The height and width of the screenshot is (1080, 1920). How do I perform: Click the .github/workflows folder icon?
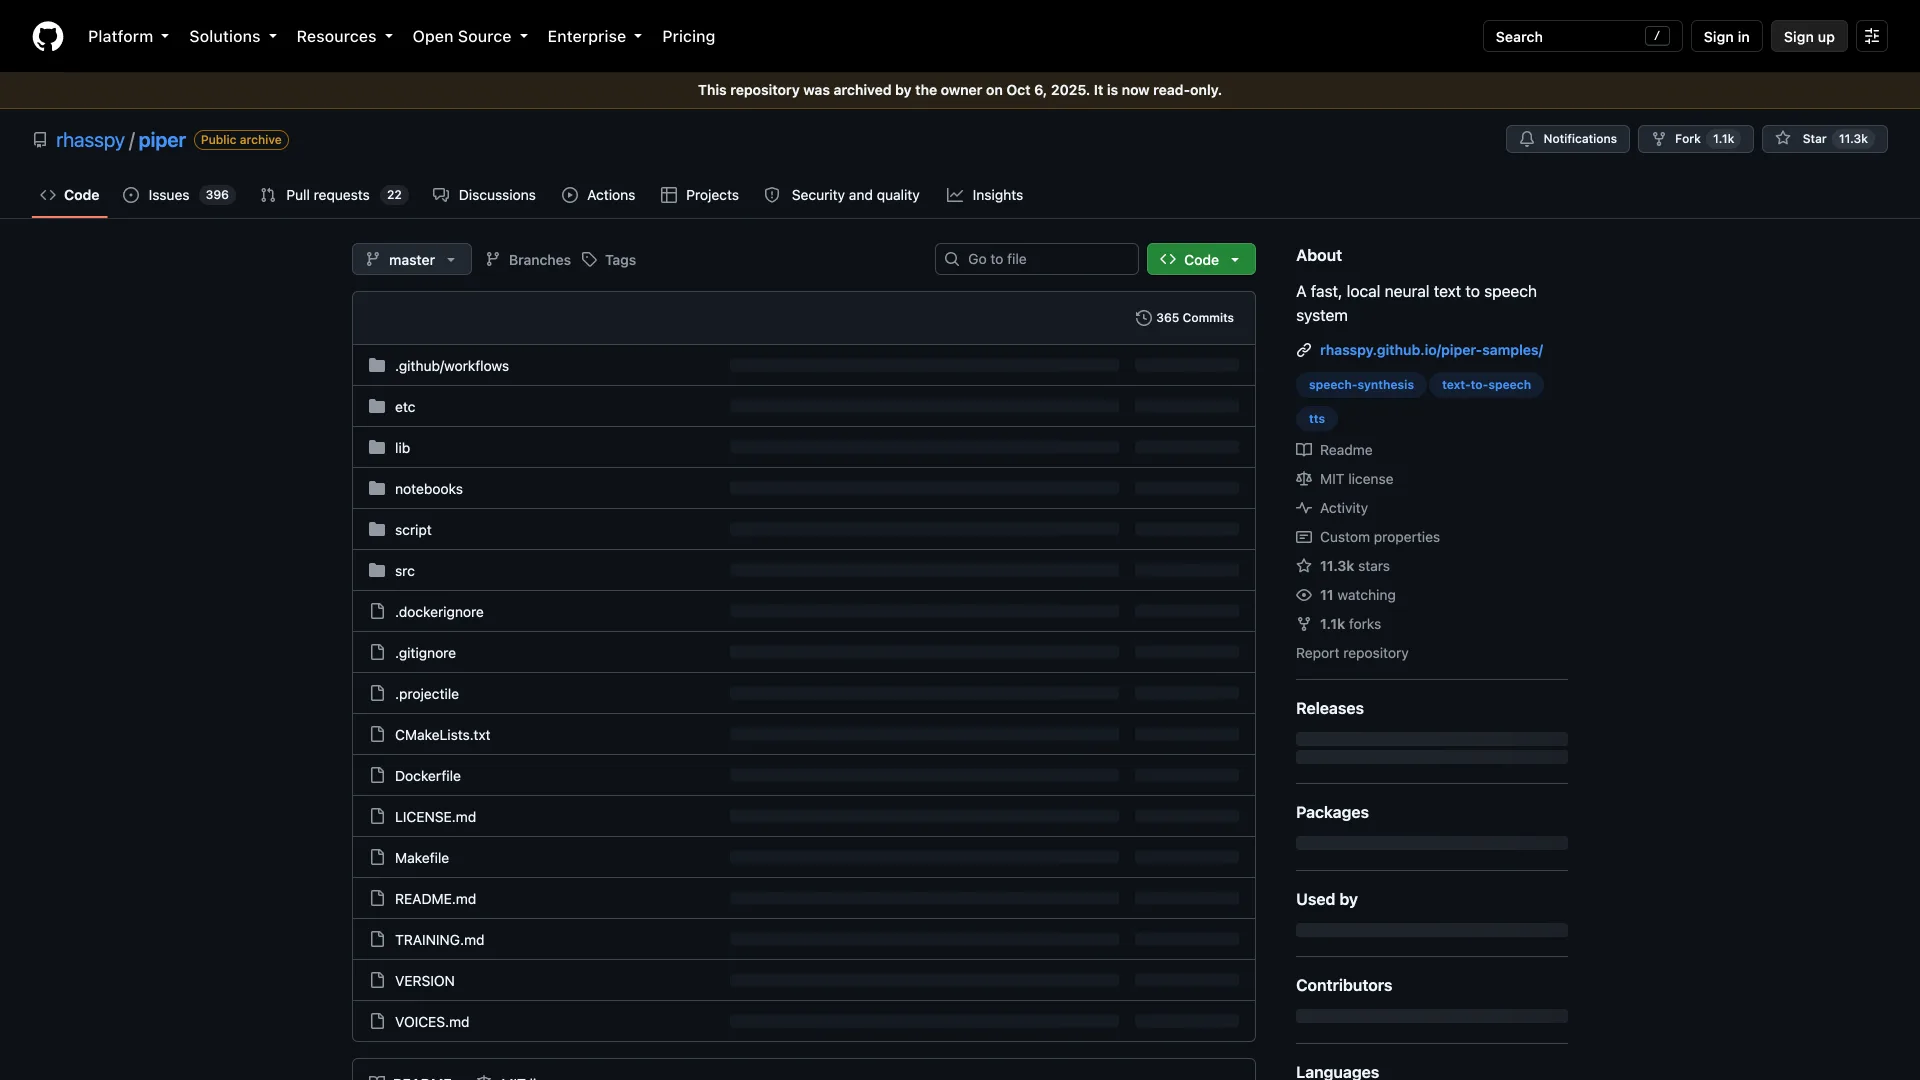pyautogui.click(x=377, y=366)
